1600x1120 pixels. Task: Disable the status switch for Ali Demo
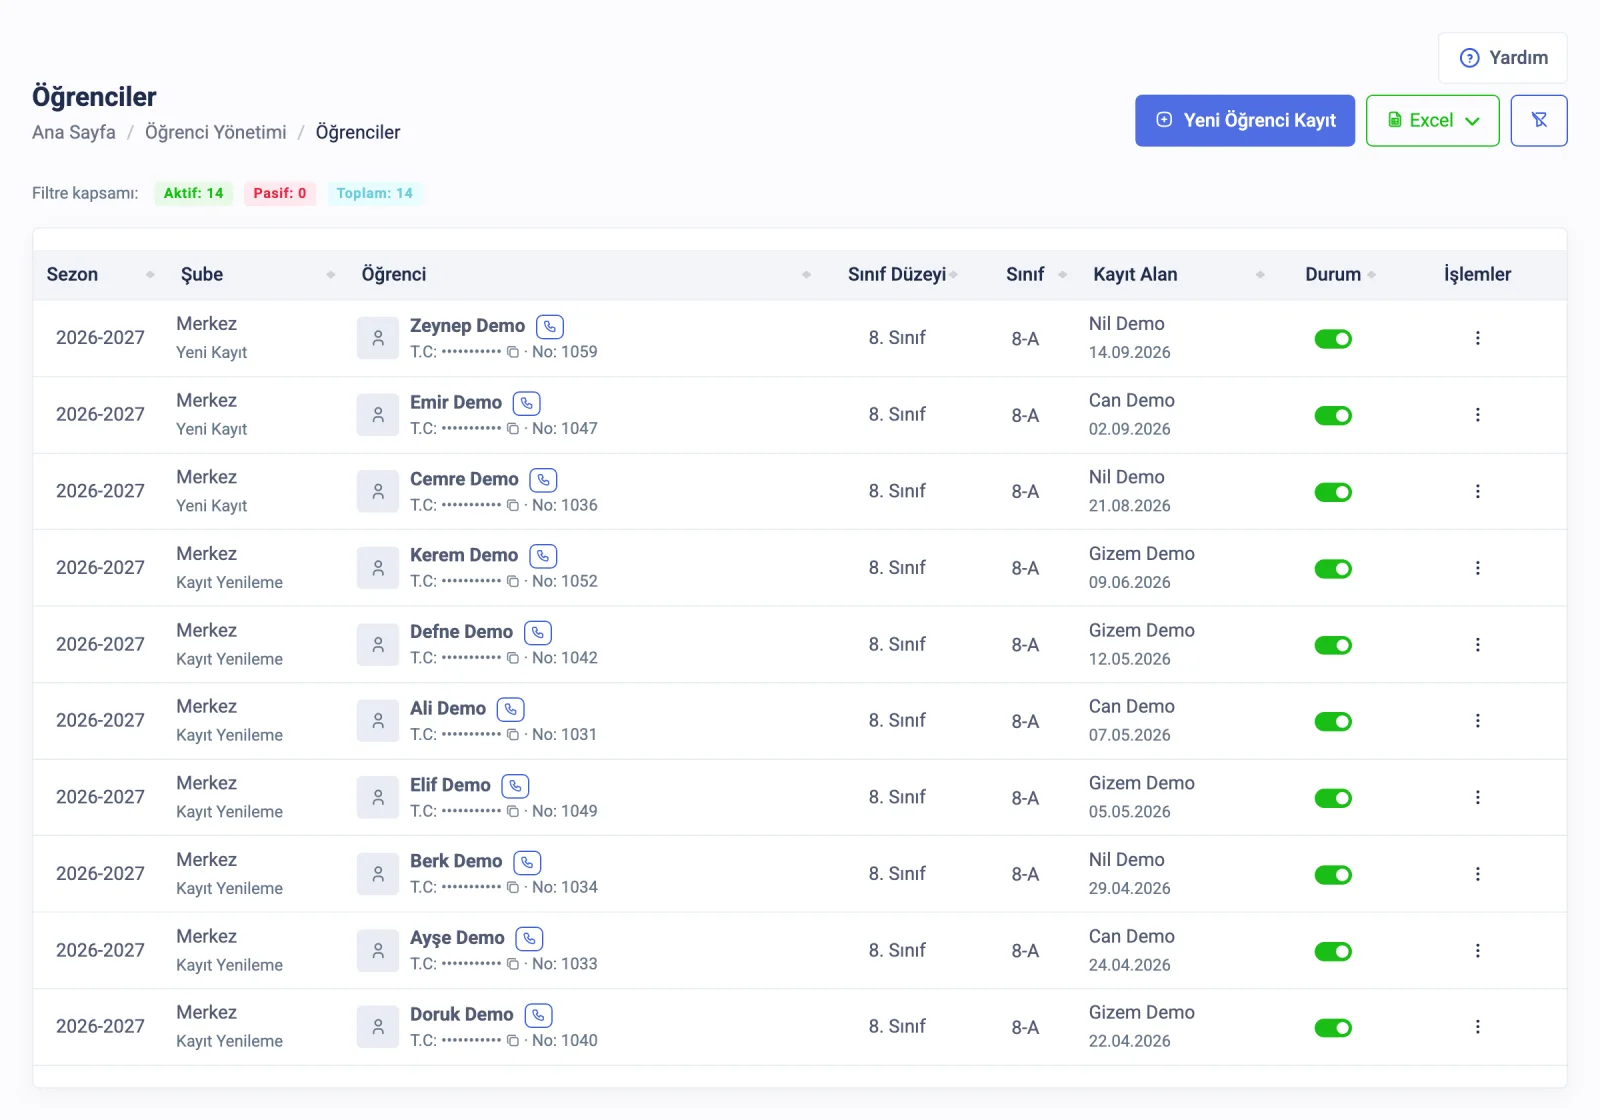(x=1333, y=722)
